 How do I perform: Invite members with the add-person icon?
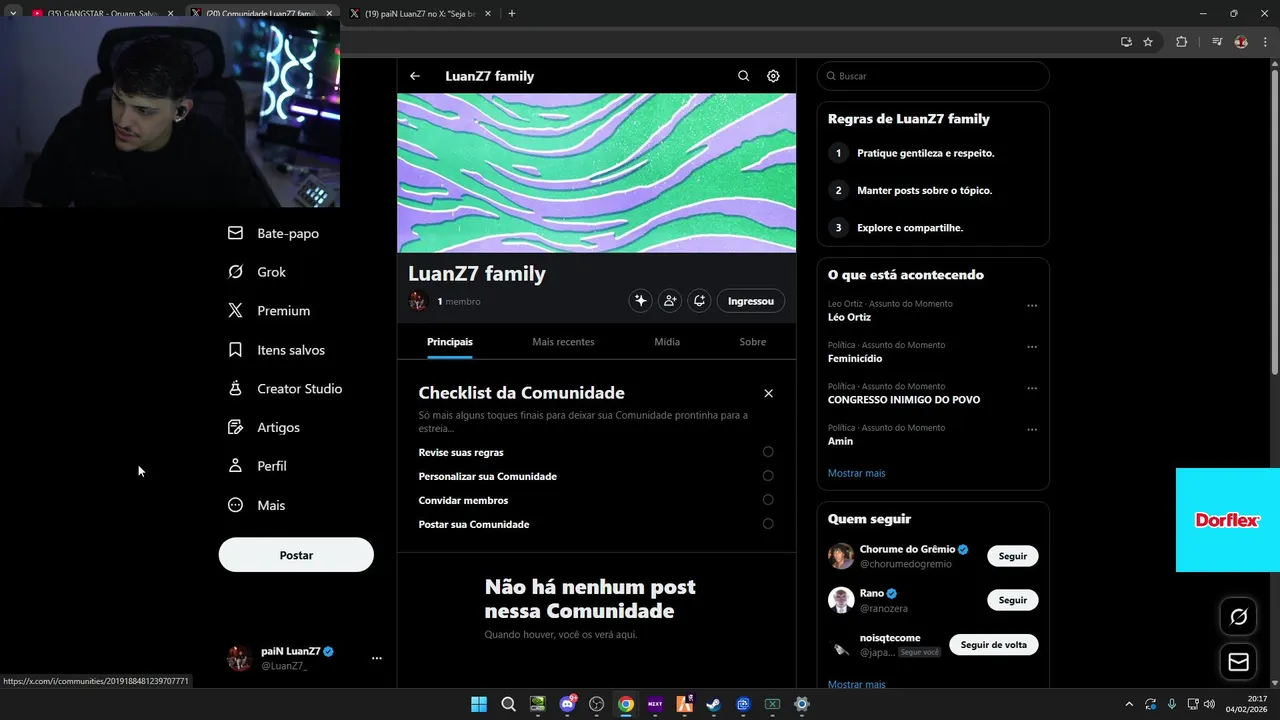(670, 301)
